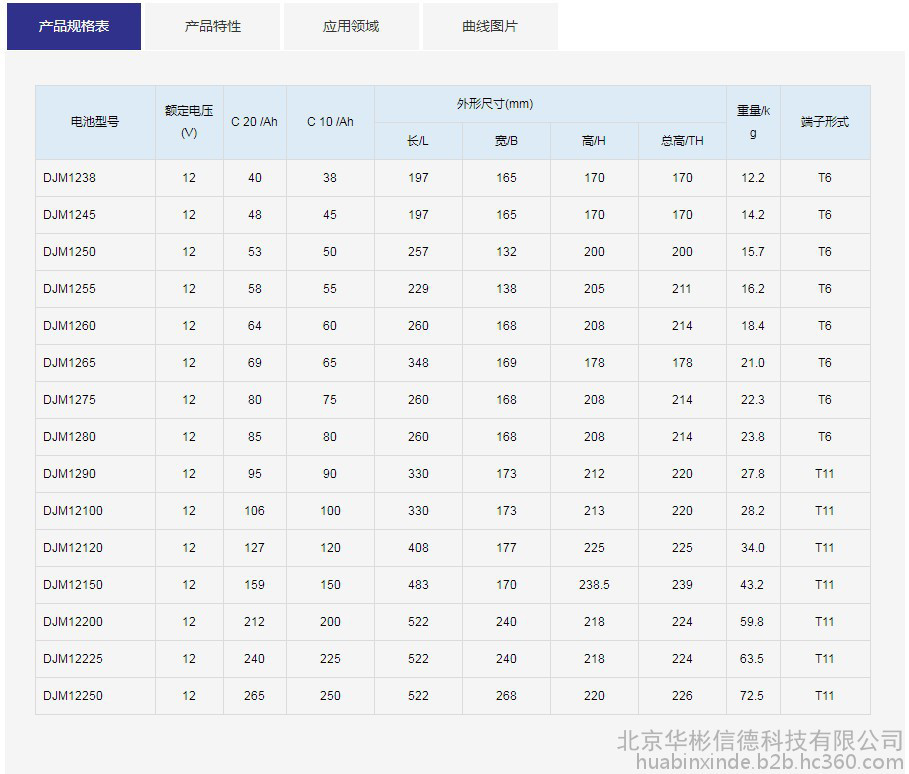Click the 高/H subheader
909x774 pixels.
point(594,141)
